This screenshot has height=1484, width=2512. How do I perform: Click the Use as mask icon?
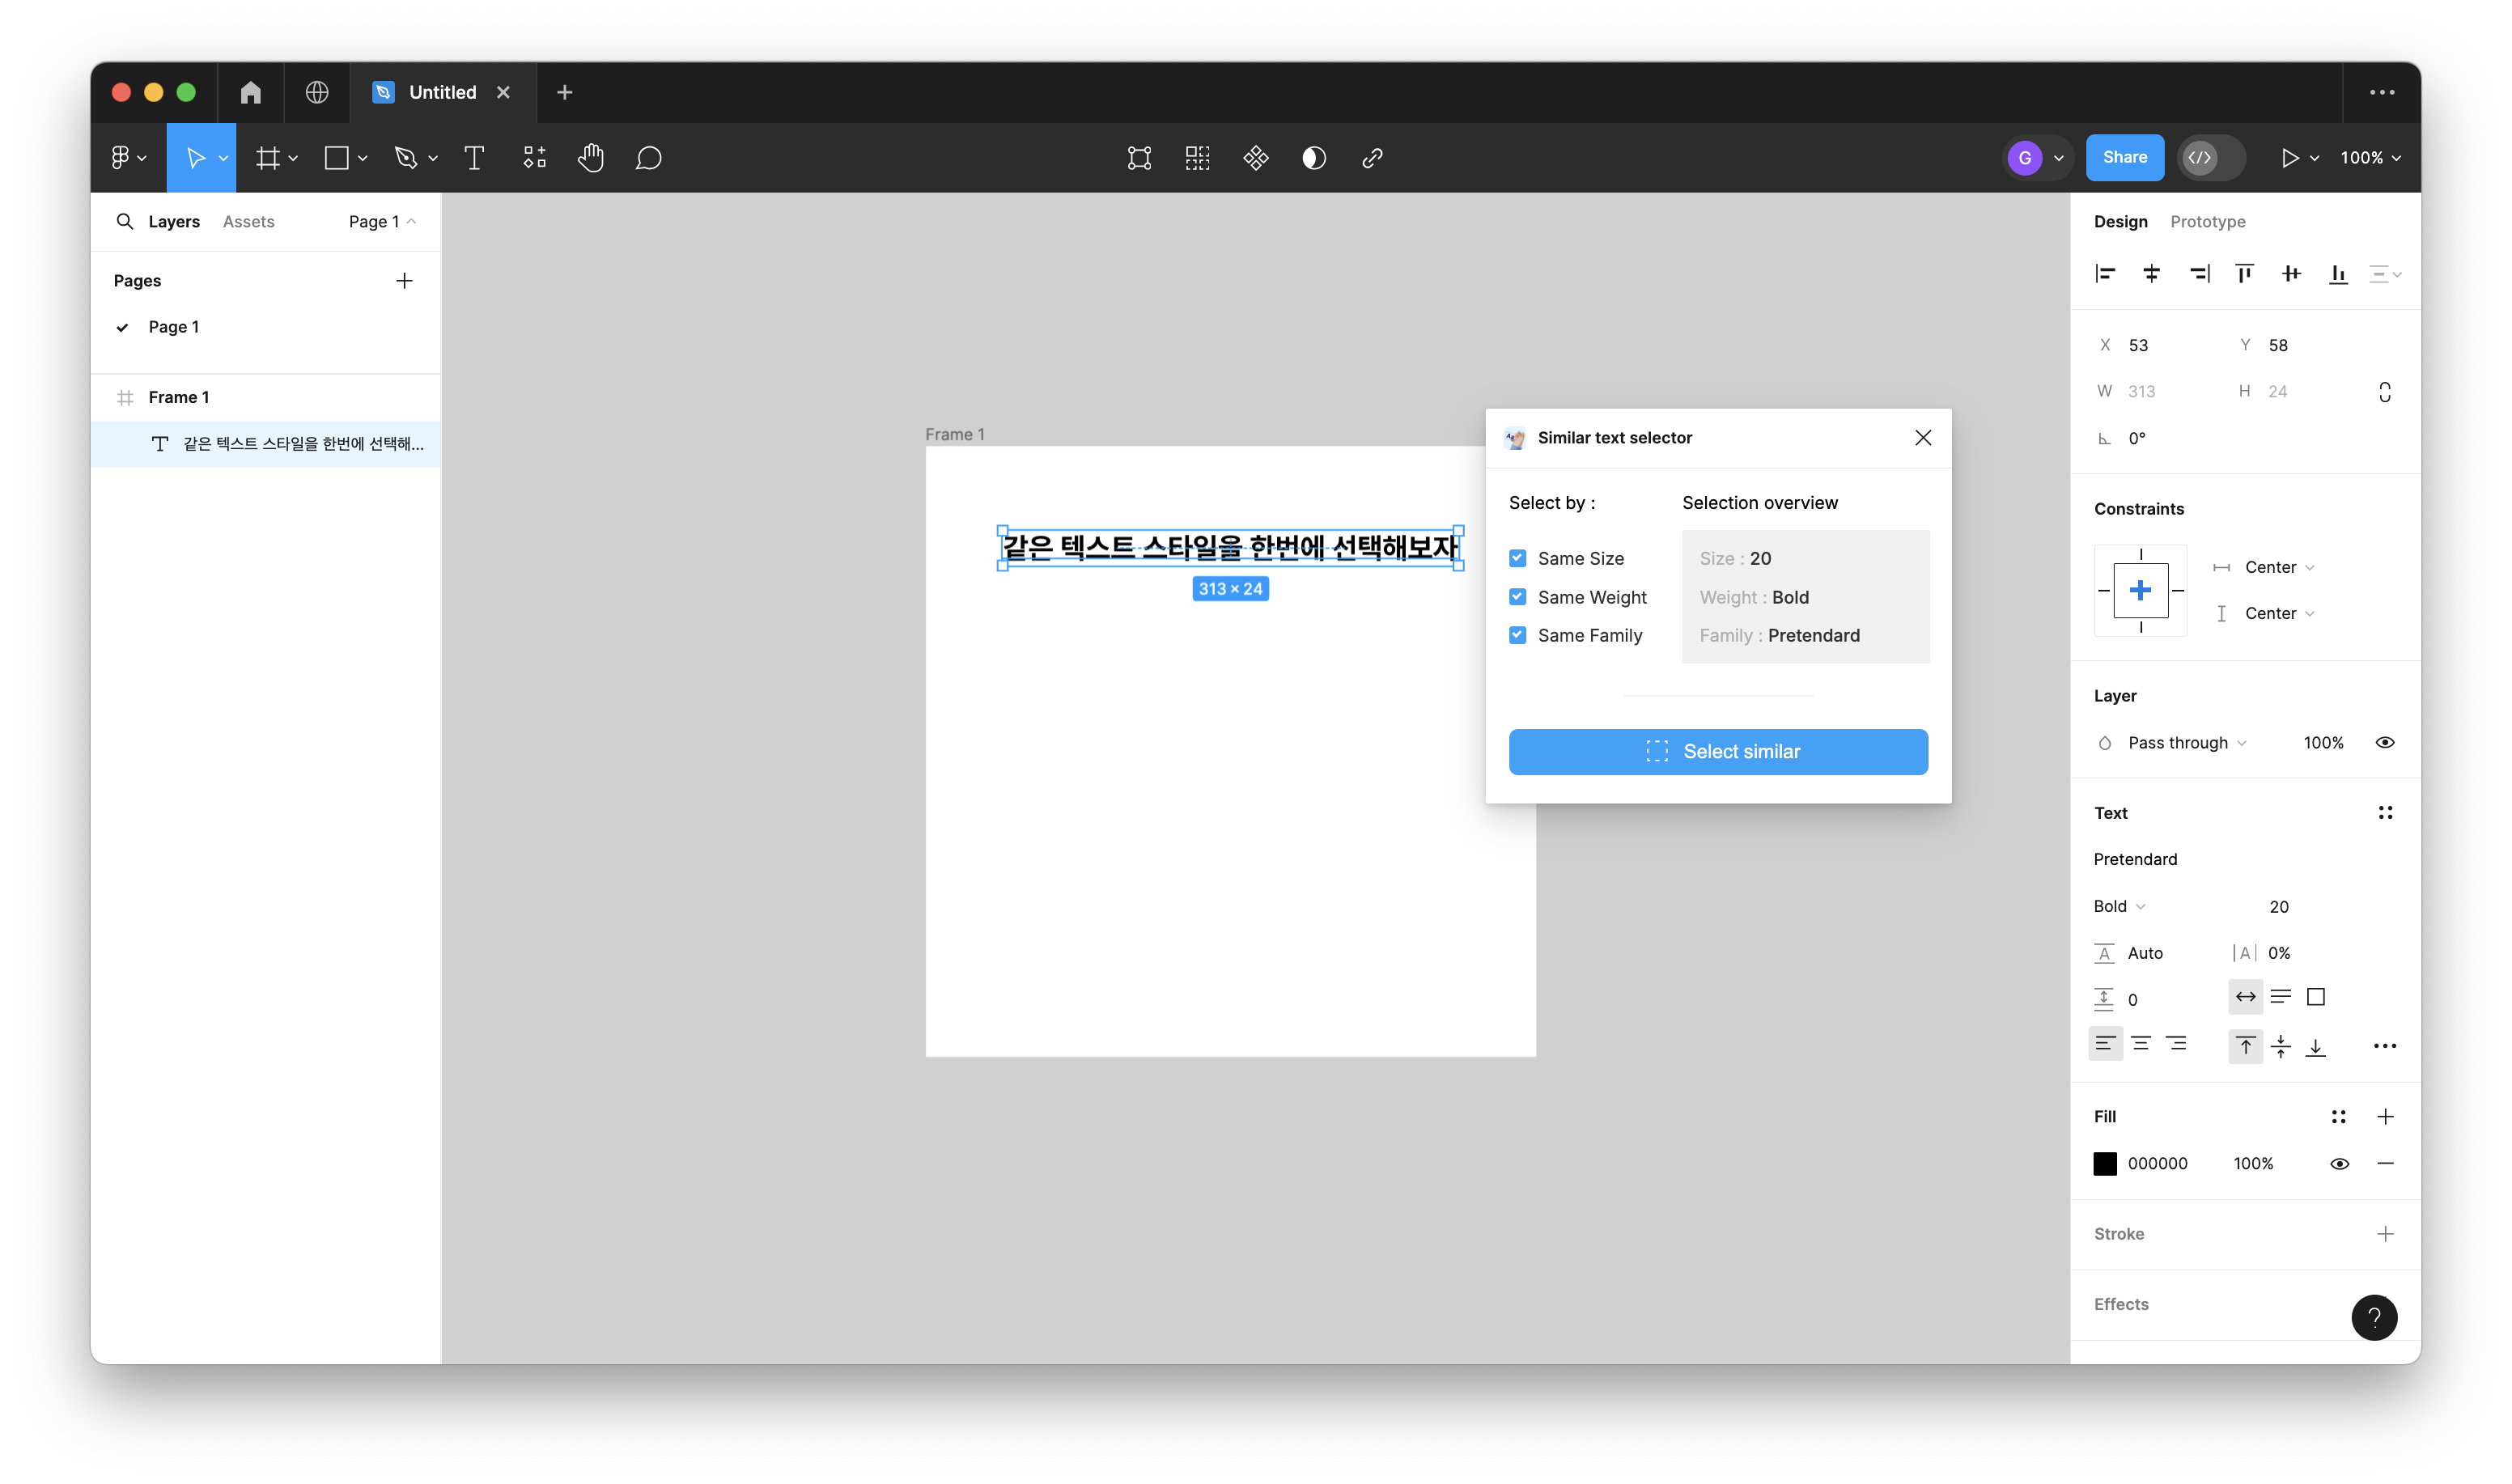1314,158
